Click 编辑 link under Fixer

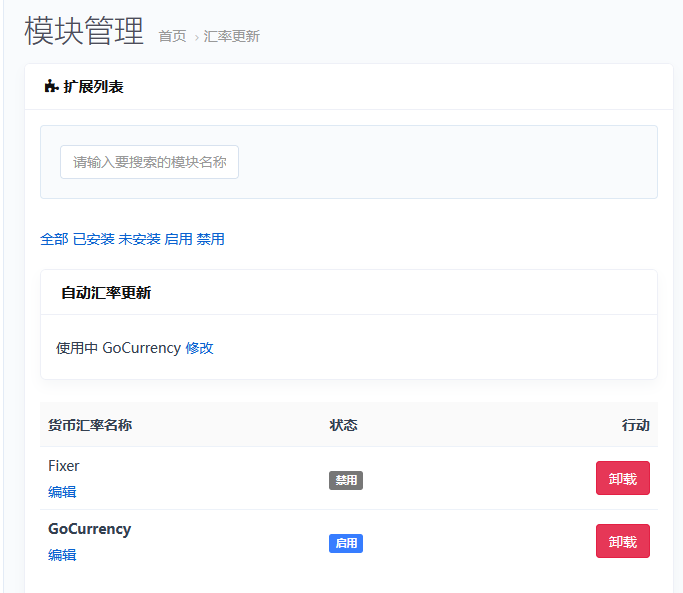(x=62, y=491)
